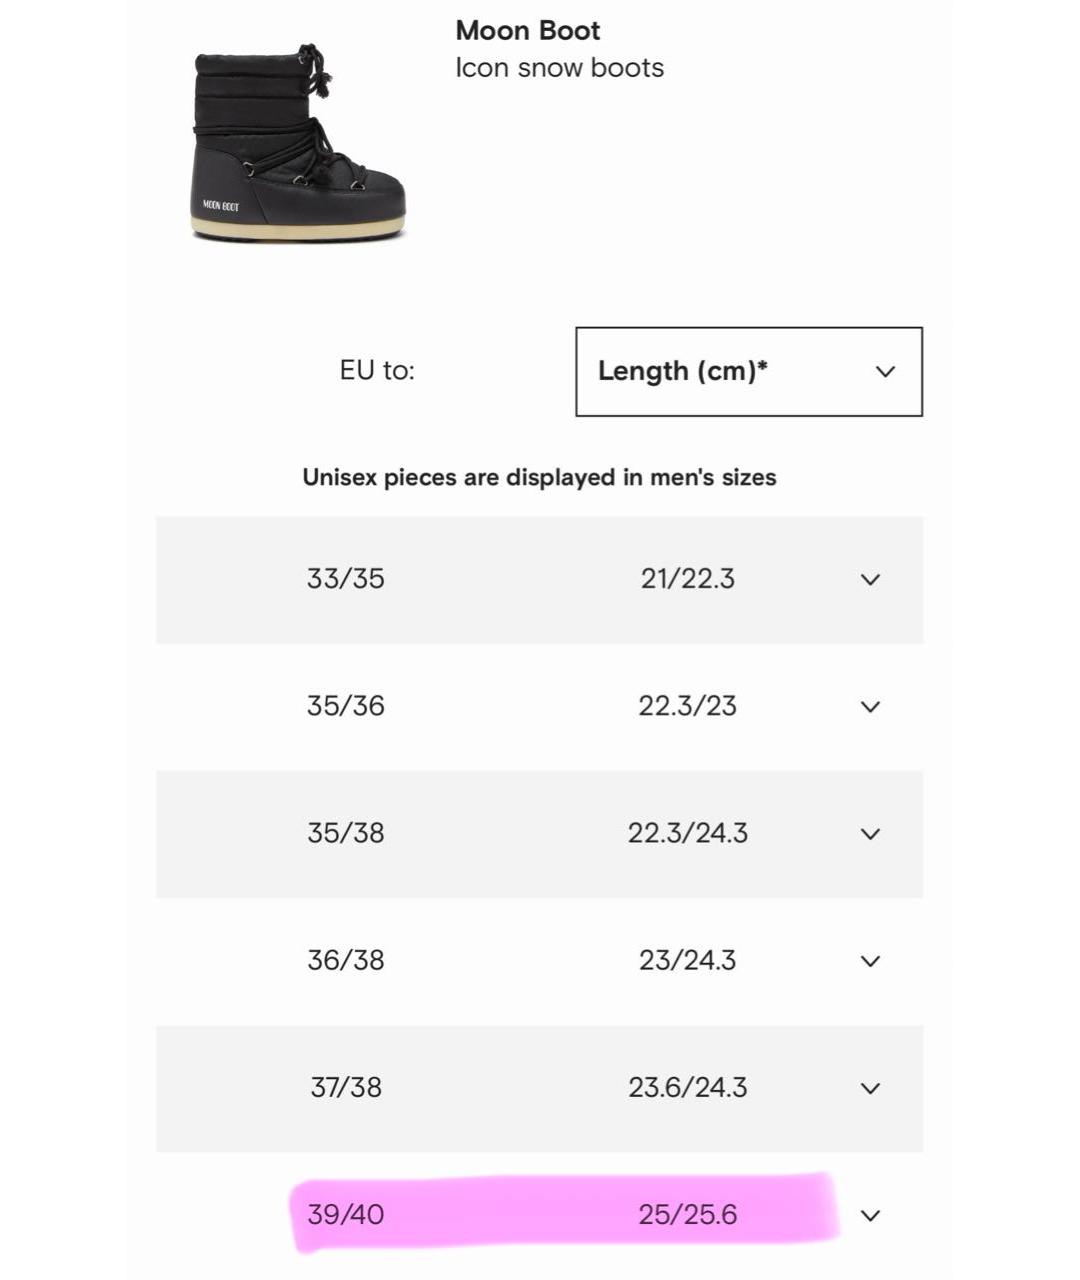Expand the 35/38 size row chevron
The height and width of the screenshot is (1280, 1080).
coord(871,834)
